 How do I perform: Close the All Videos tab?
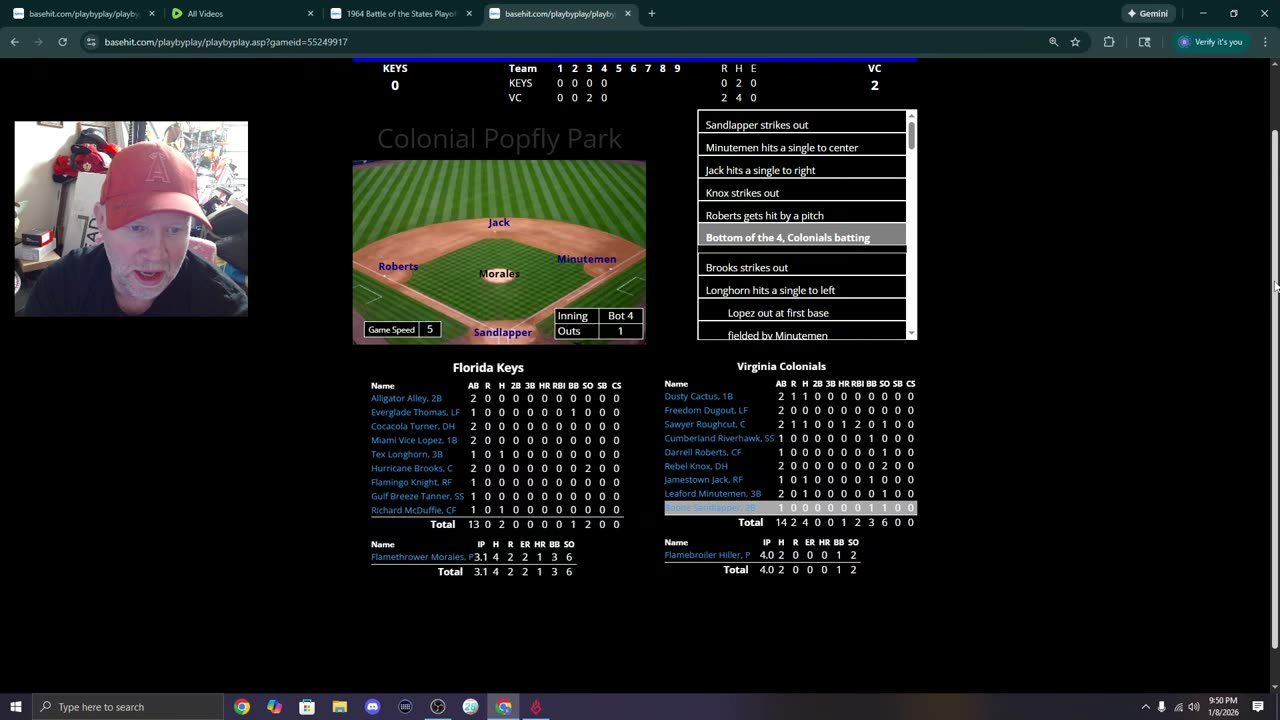point(310,14)
